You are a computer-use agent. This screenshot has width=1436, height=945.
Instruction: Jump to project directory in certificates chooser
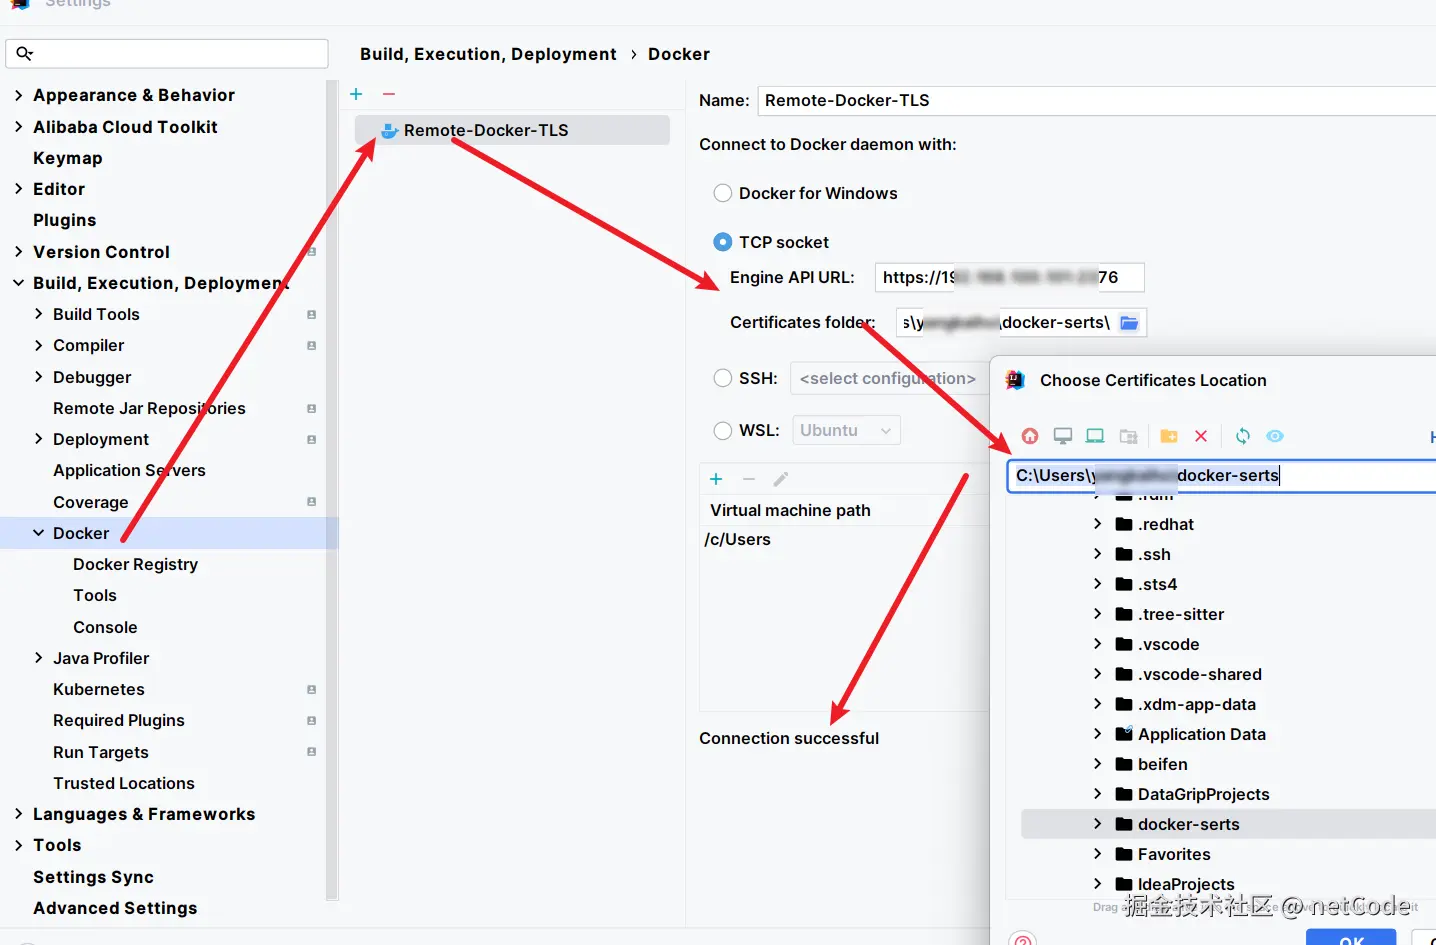coord(1095,436)
